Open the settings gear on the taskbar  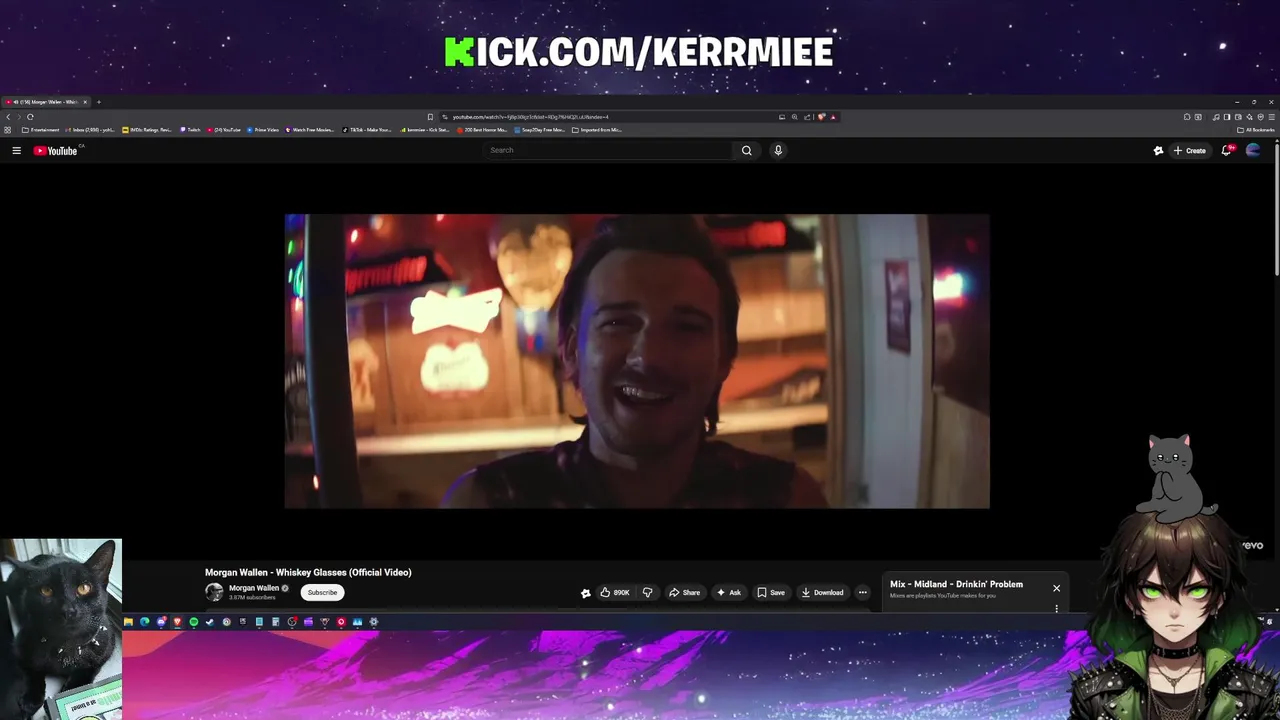[x=374, y=622]
